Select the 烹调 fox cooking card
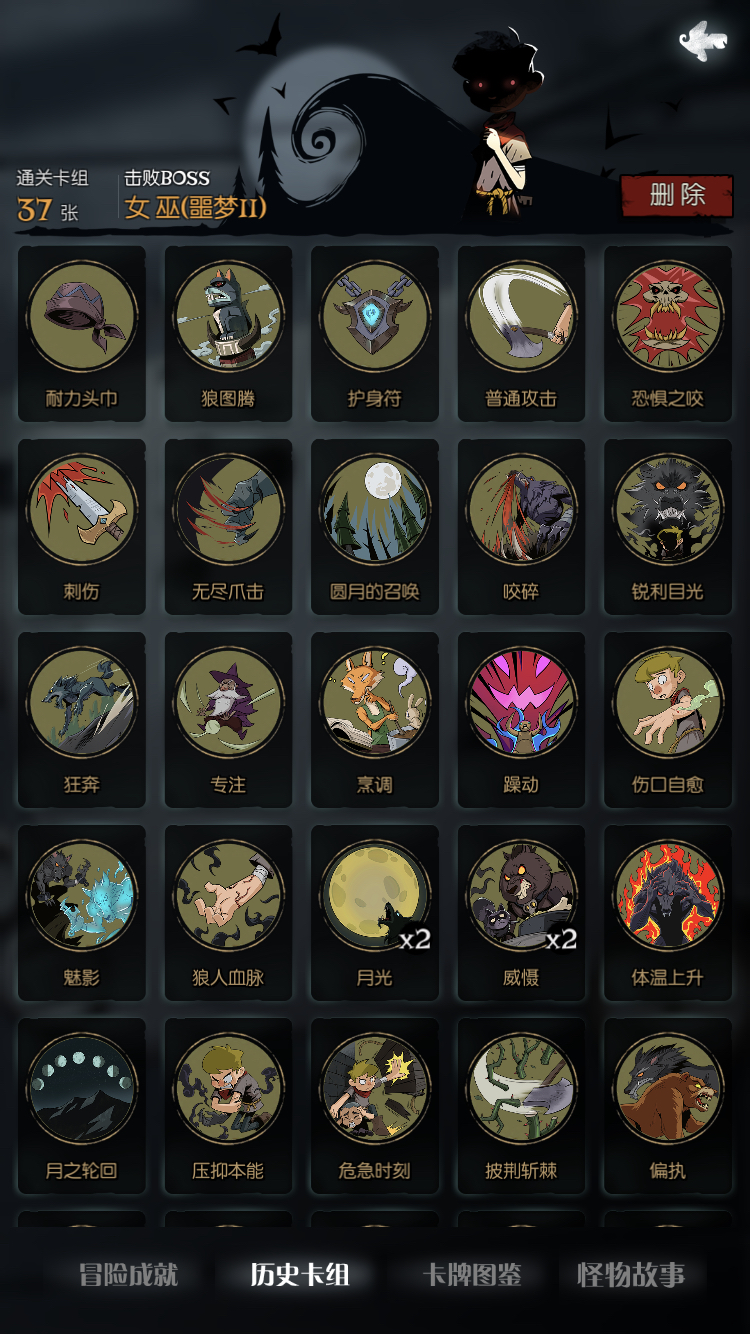This screenshot has height=1334, width=750. (375, 720)
